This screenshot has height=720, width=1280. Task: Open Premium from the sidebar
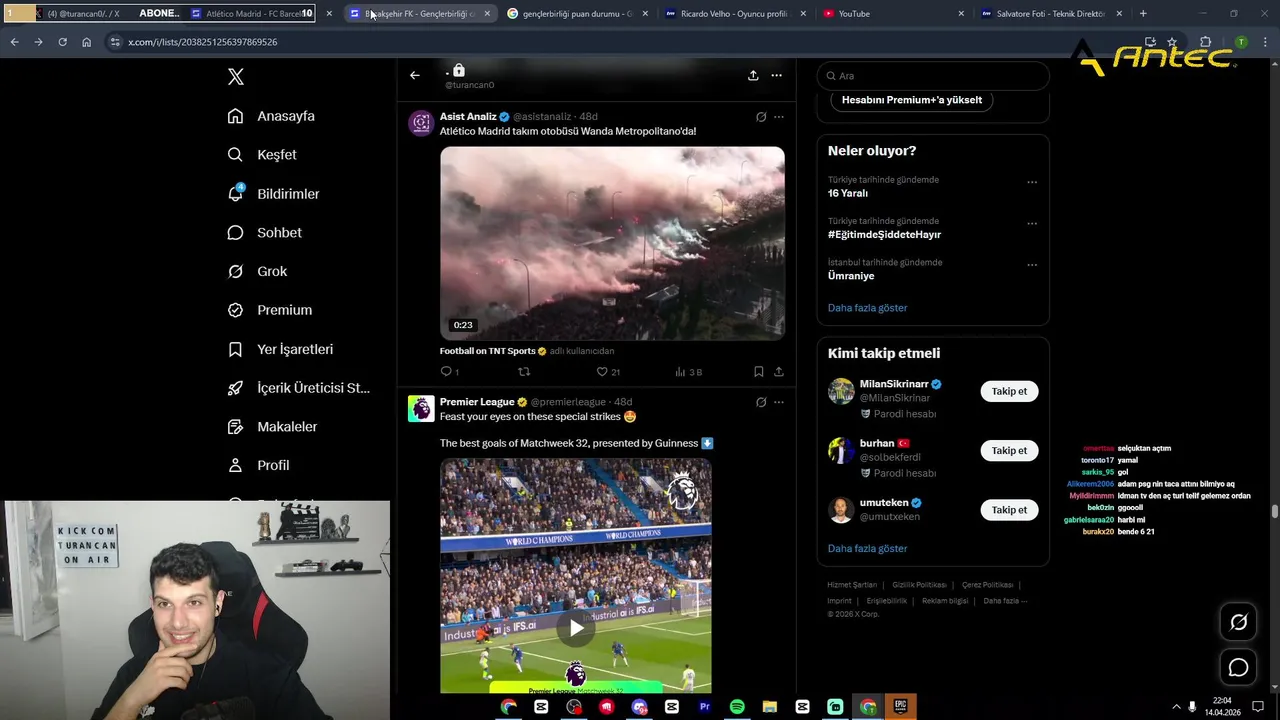[x=270, y=310]
